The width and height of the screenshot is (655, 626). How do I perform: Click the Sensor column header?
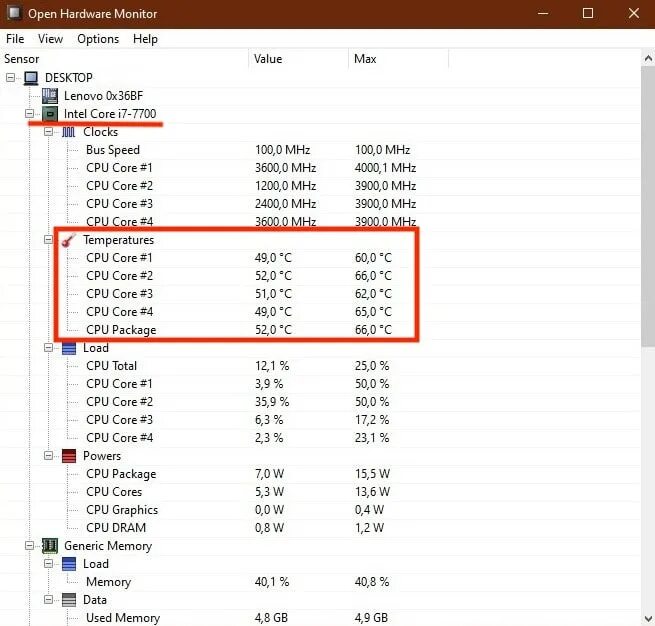124,59
